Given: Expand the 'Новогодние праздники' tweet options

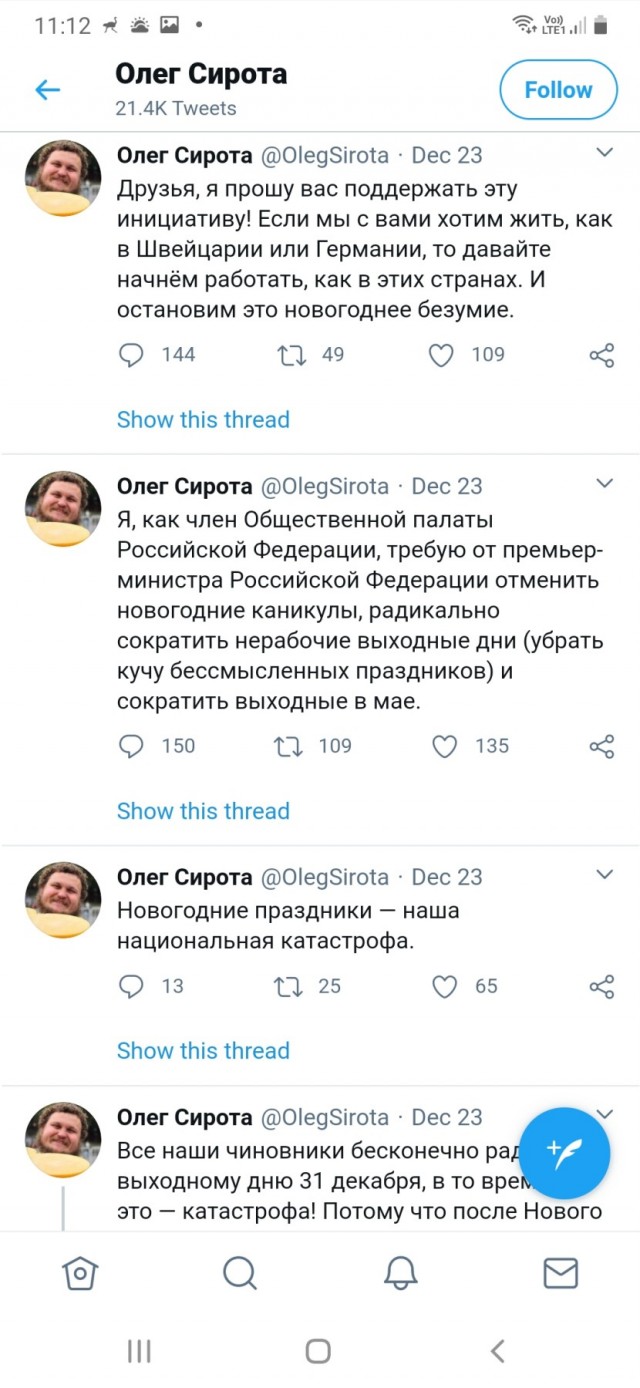Looking at the screenshot, I should click(x=603, y=876).
